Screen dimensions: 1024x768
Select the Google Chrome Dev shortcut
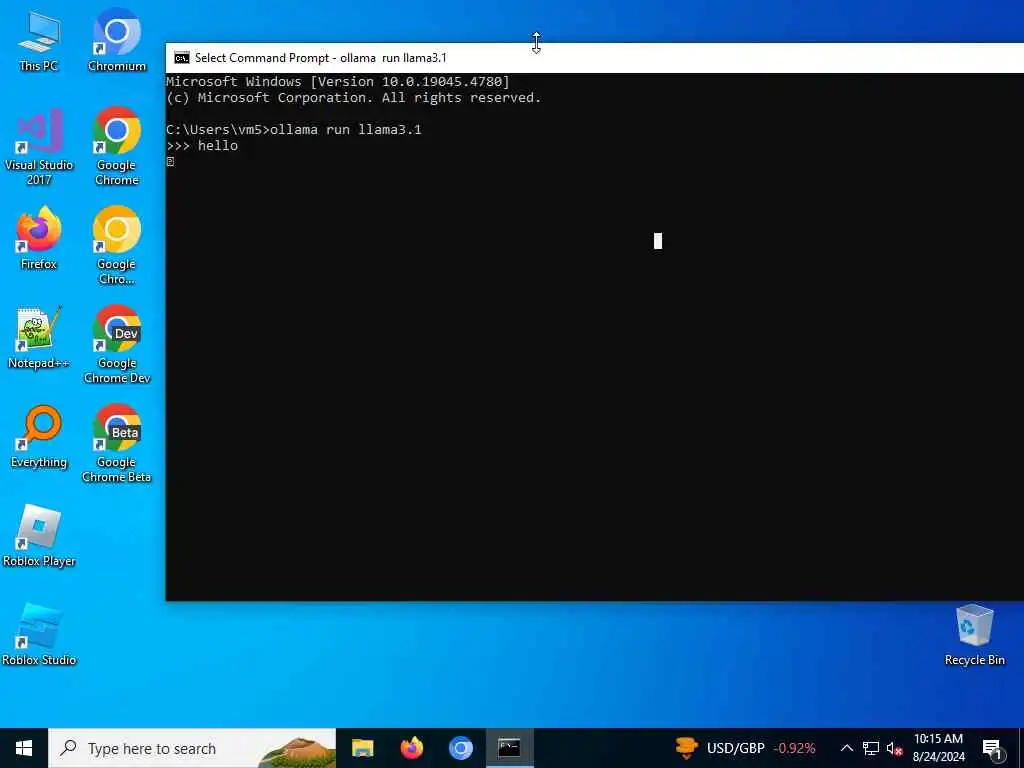(117, 345)
